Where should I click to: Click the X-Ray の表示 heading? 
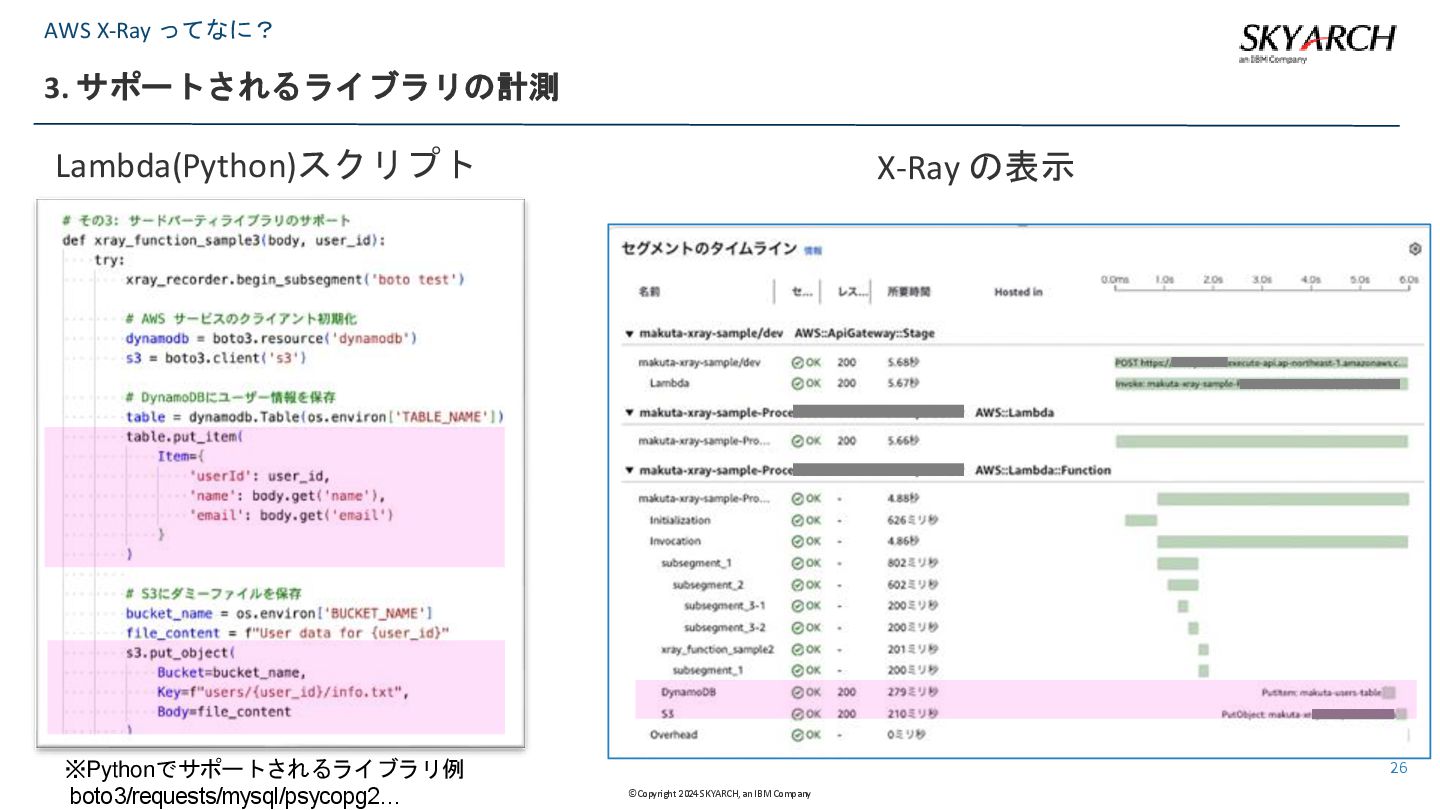(975, 167)
